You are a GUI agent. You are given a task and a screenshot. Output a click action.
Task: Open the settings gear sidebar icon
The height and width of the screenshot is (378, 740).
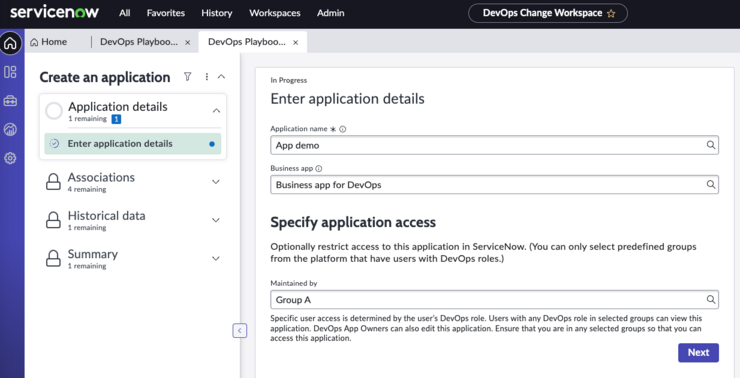point(10,158)
